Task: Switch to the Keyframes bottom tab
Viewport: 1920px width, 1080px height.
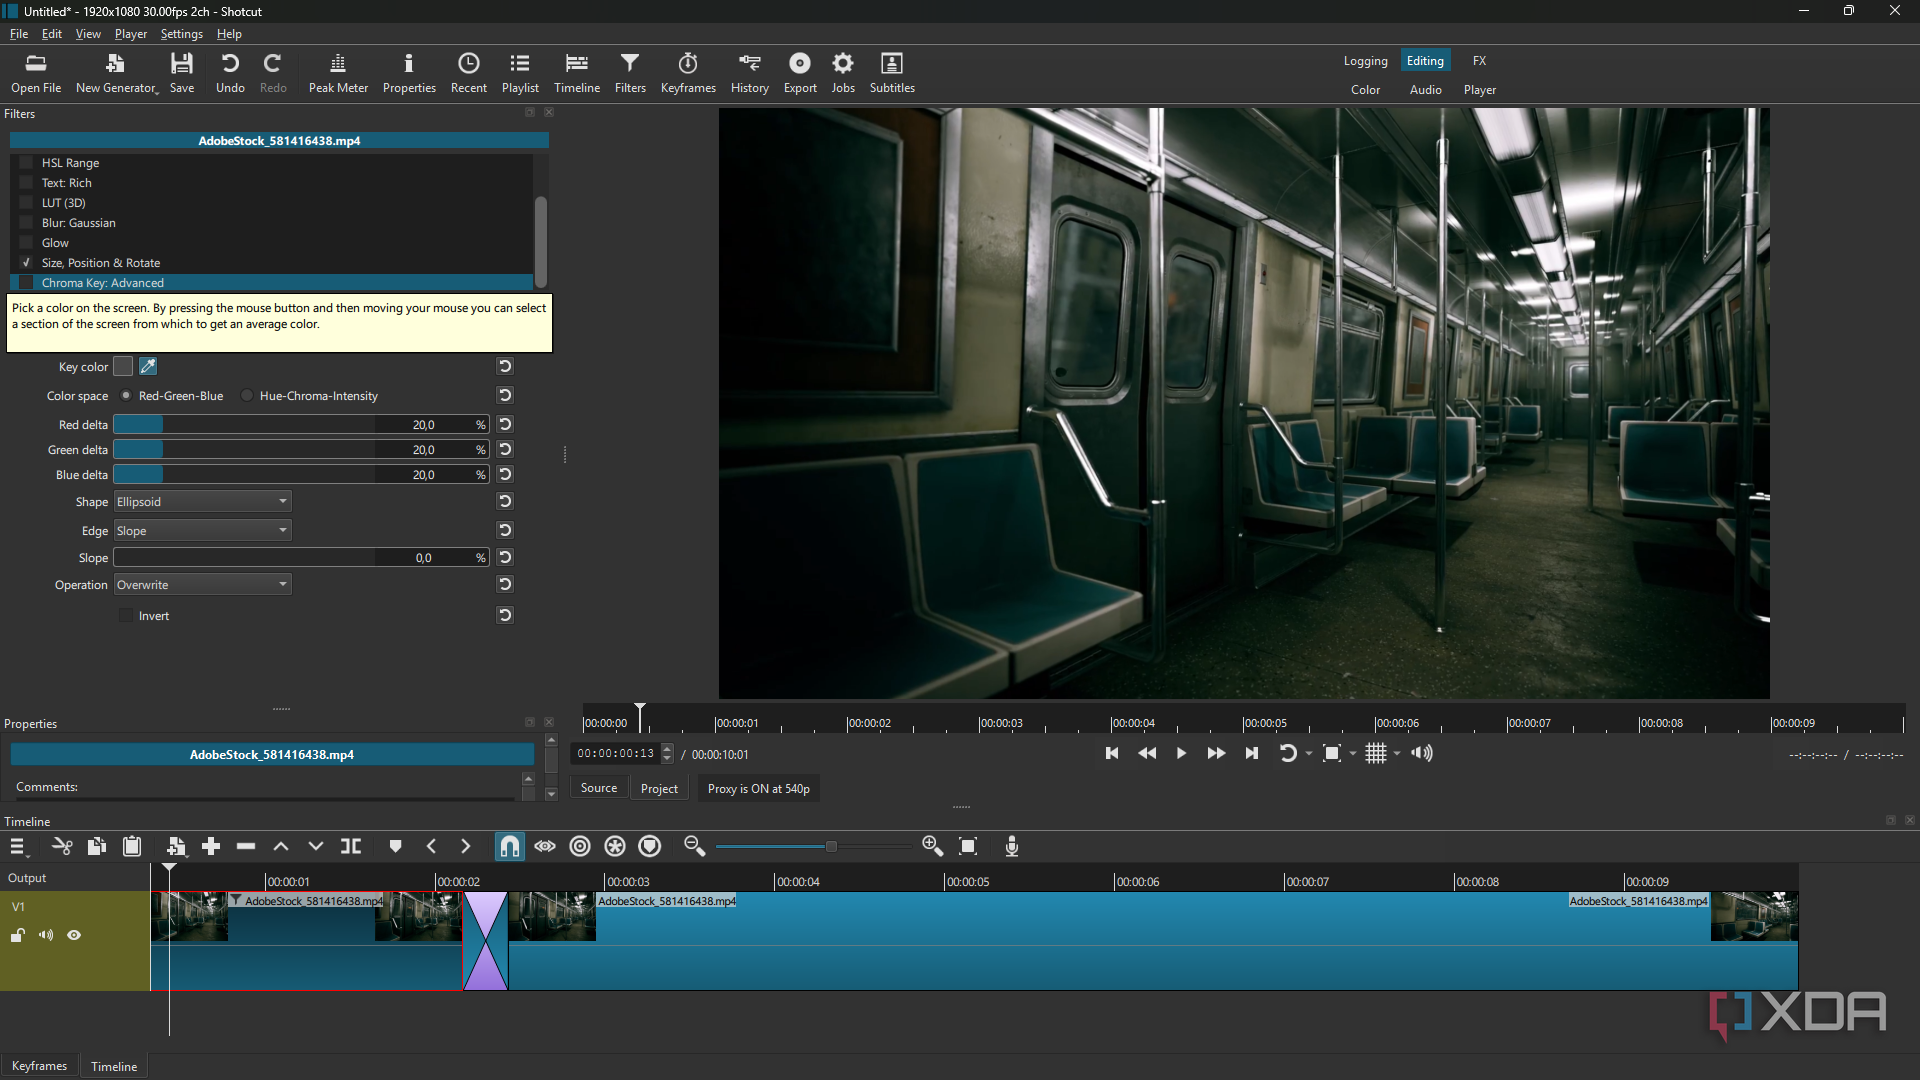Action: tap(39, 1066)
